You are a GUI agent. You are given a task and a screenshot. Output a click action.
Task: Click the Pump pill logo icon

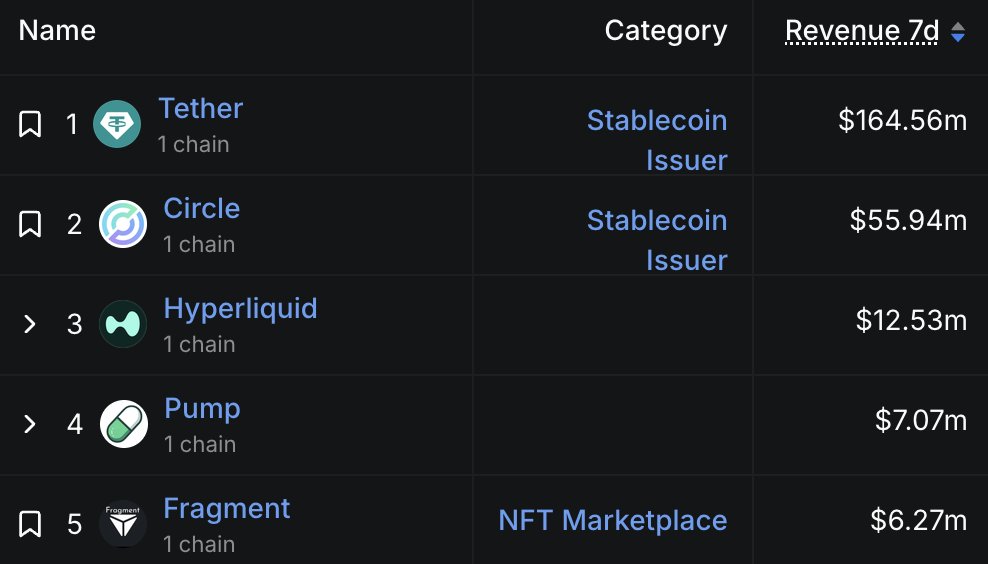[123, 425]
